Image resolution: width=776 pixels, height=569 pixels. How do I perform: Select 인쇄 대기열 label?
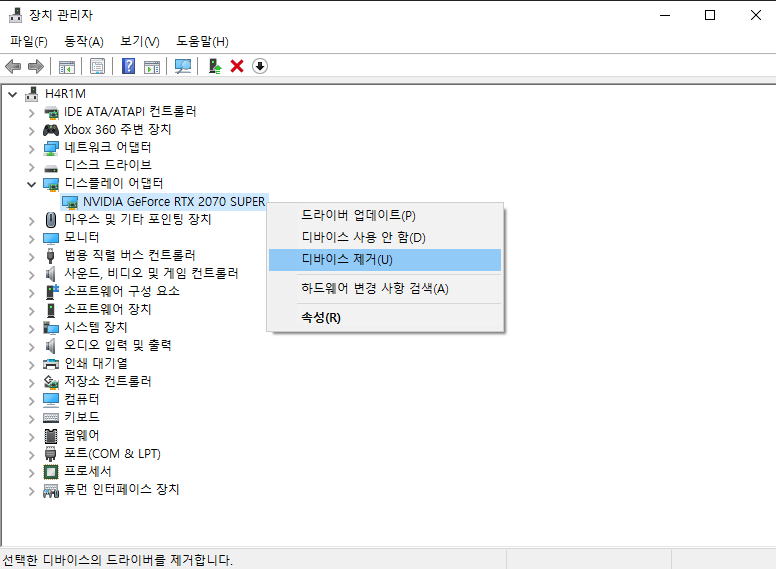pos(96,364)
